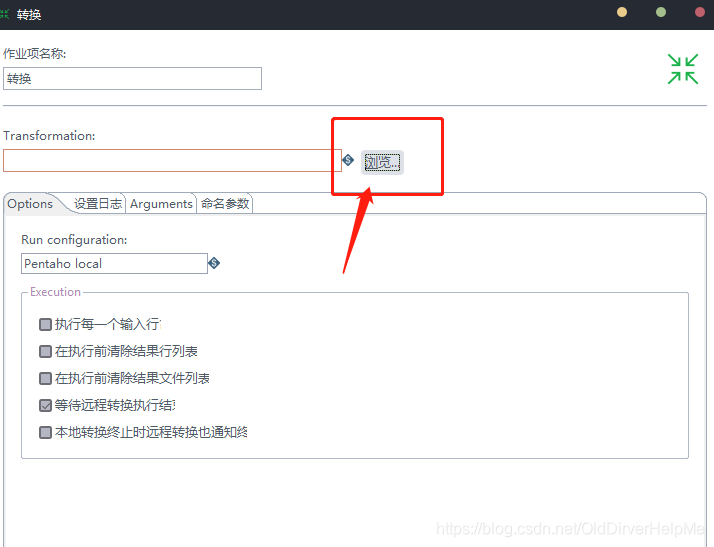Close the 转换 dialog with red button
This screenshot has height=547, width=714.
click(700, 12)
